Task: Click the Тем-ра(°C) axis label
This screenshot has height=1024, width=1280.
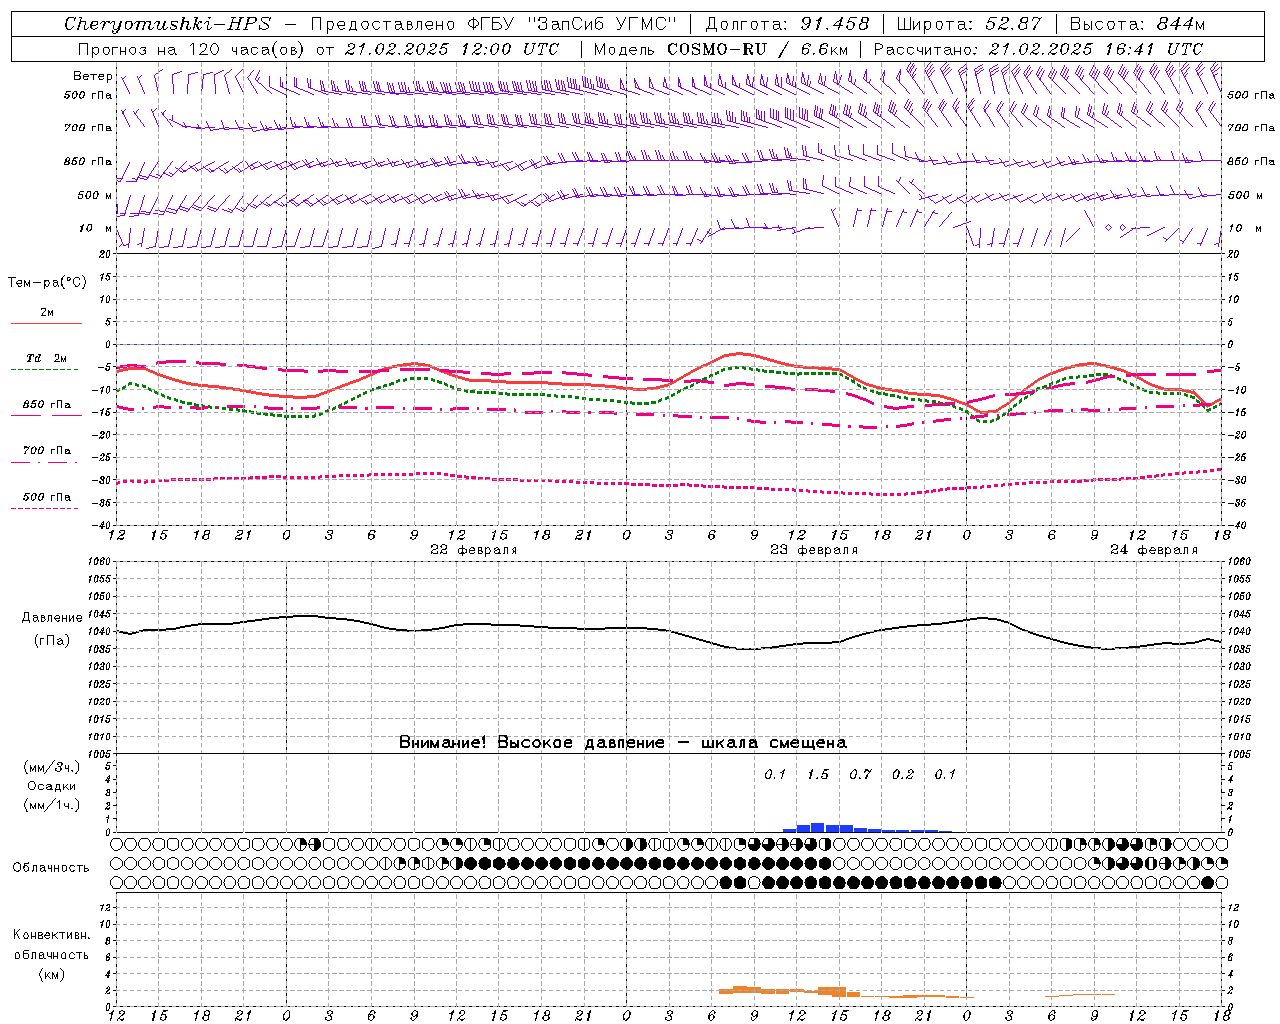Action: (x=47, y=283)
